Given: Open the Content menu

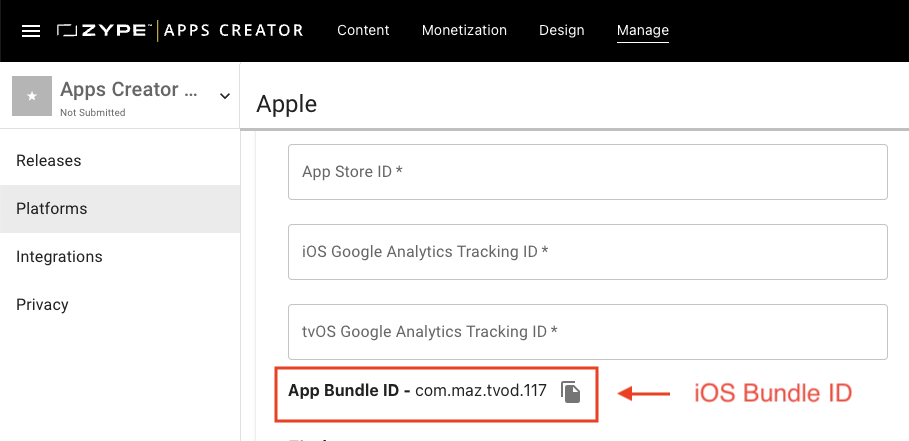Looking at the screenshot, I should click(x=363, y=30).
